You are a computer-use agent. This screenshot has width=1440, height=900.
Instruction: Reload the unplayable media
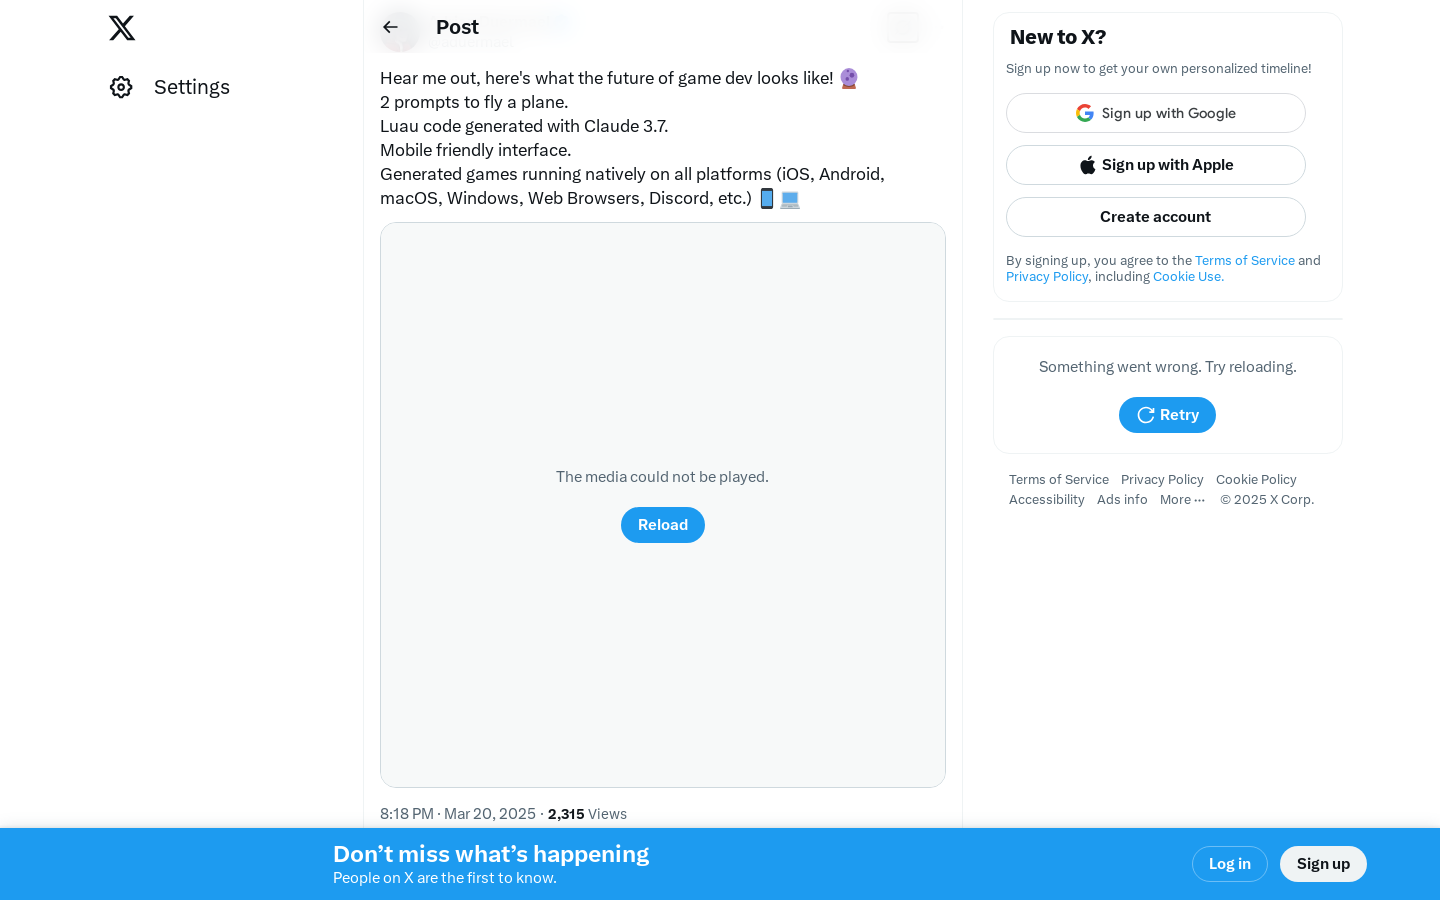(x=663, y=525)
